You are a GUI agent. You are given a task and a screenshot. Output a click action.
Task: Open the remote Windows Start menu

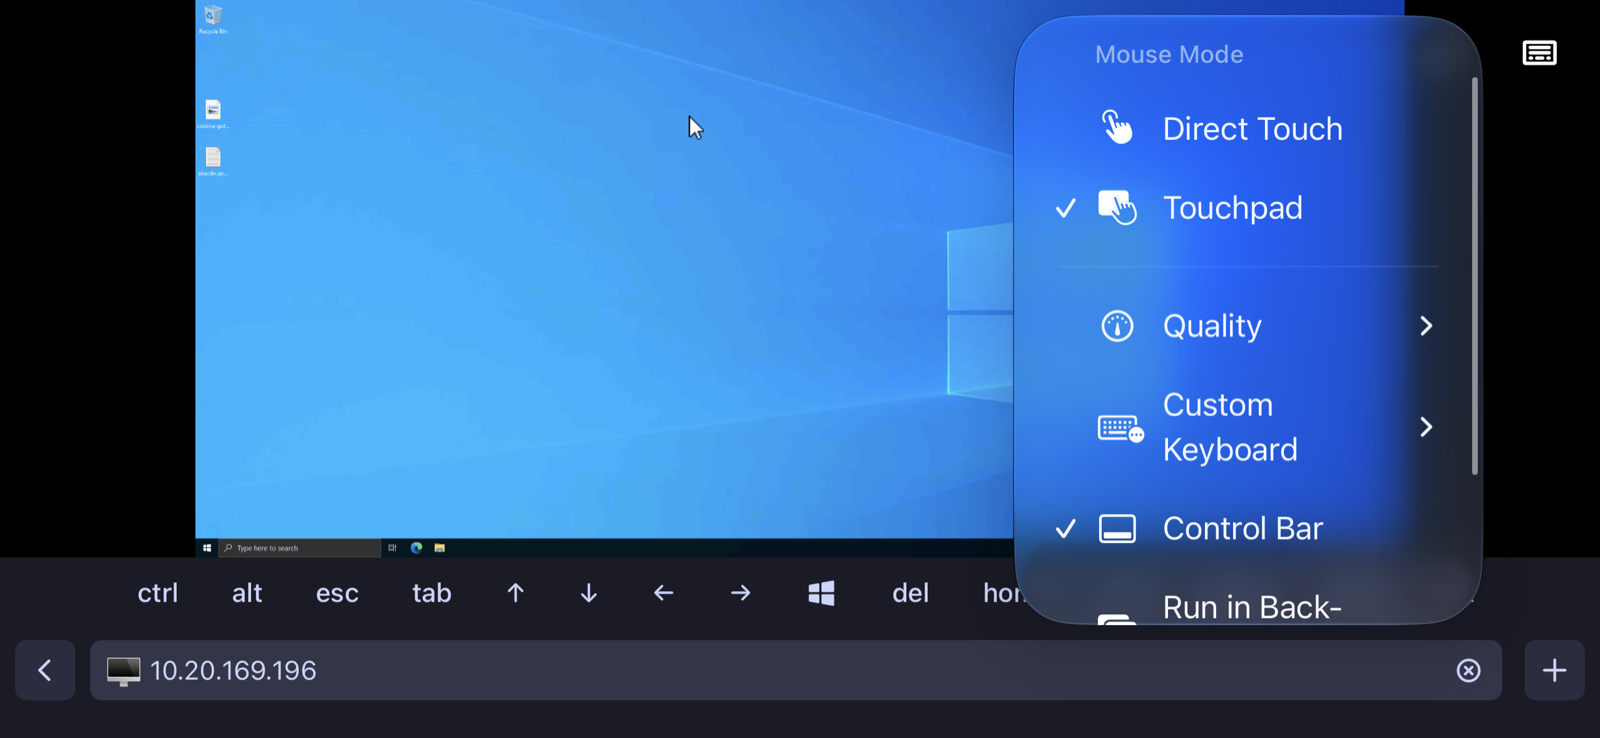pyautogui.click(x=207, y=548)
